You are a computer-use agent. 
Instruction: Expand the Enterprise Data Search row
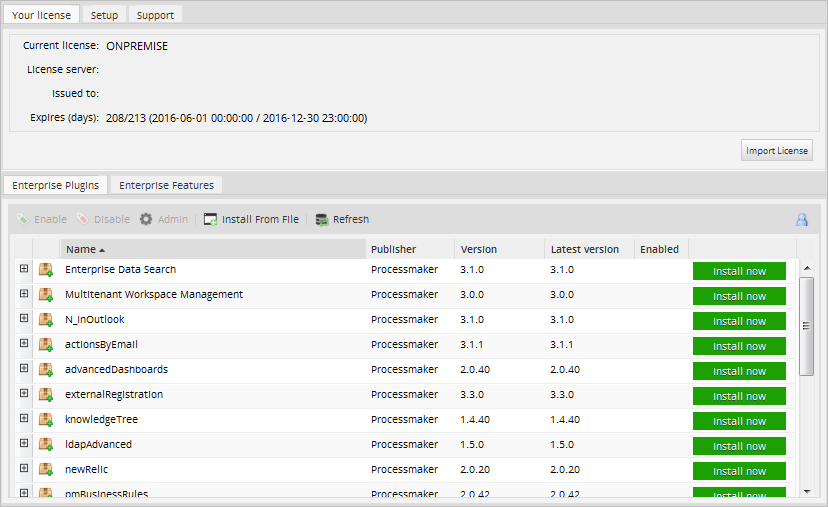23,269
